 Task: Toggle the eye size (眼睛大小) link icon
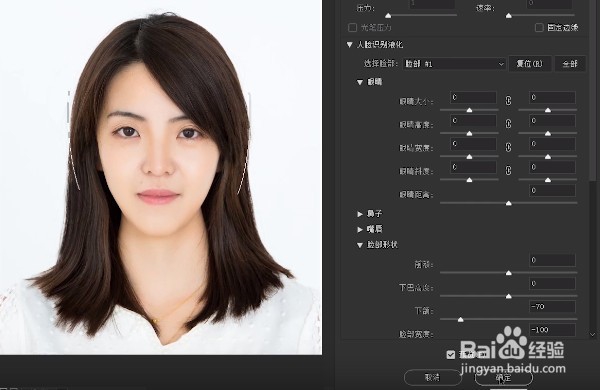point(508,100)
